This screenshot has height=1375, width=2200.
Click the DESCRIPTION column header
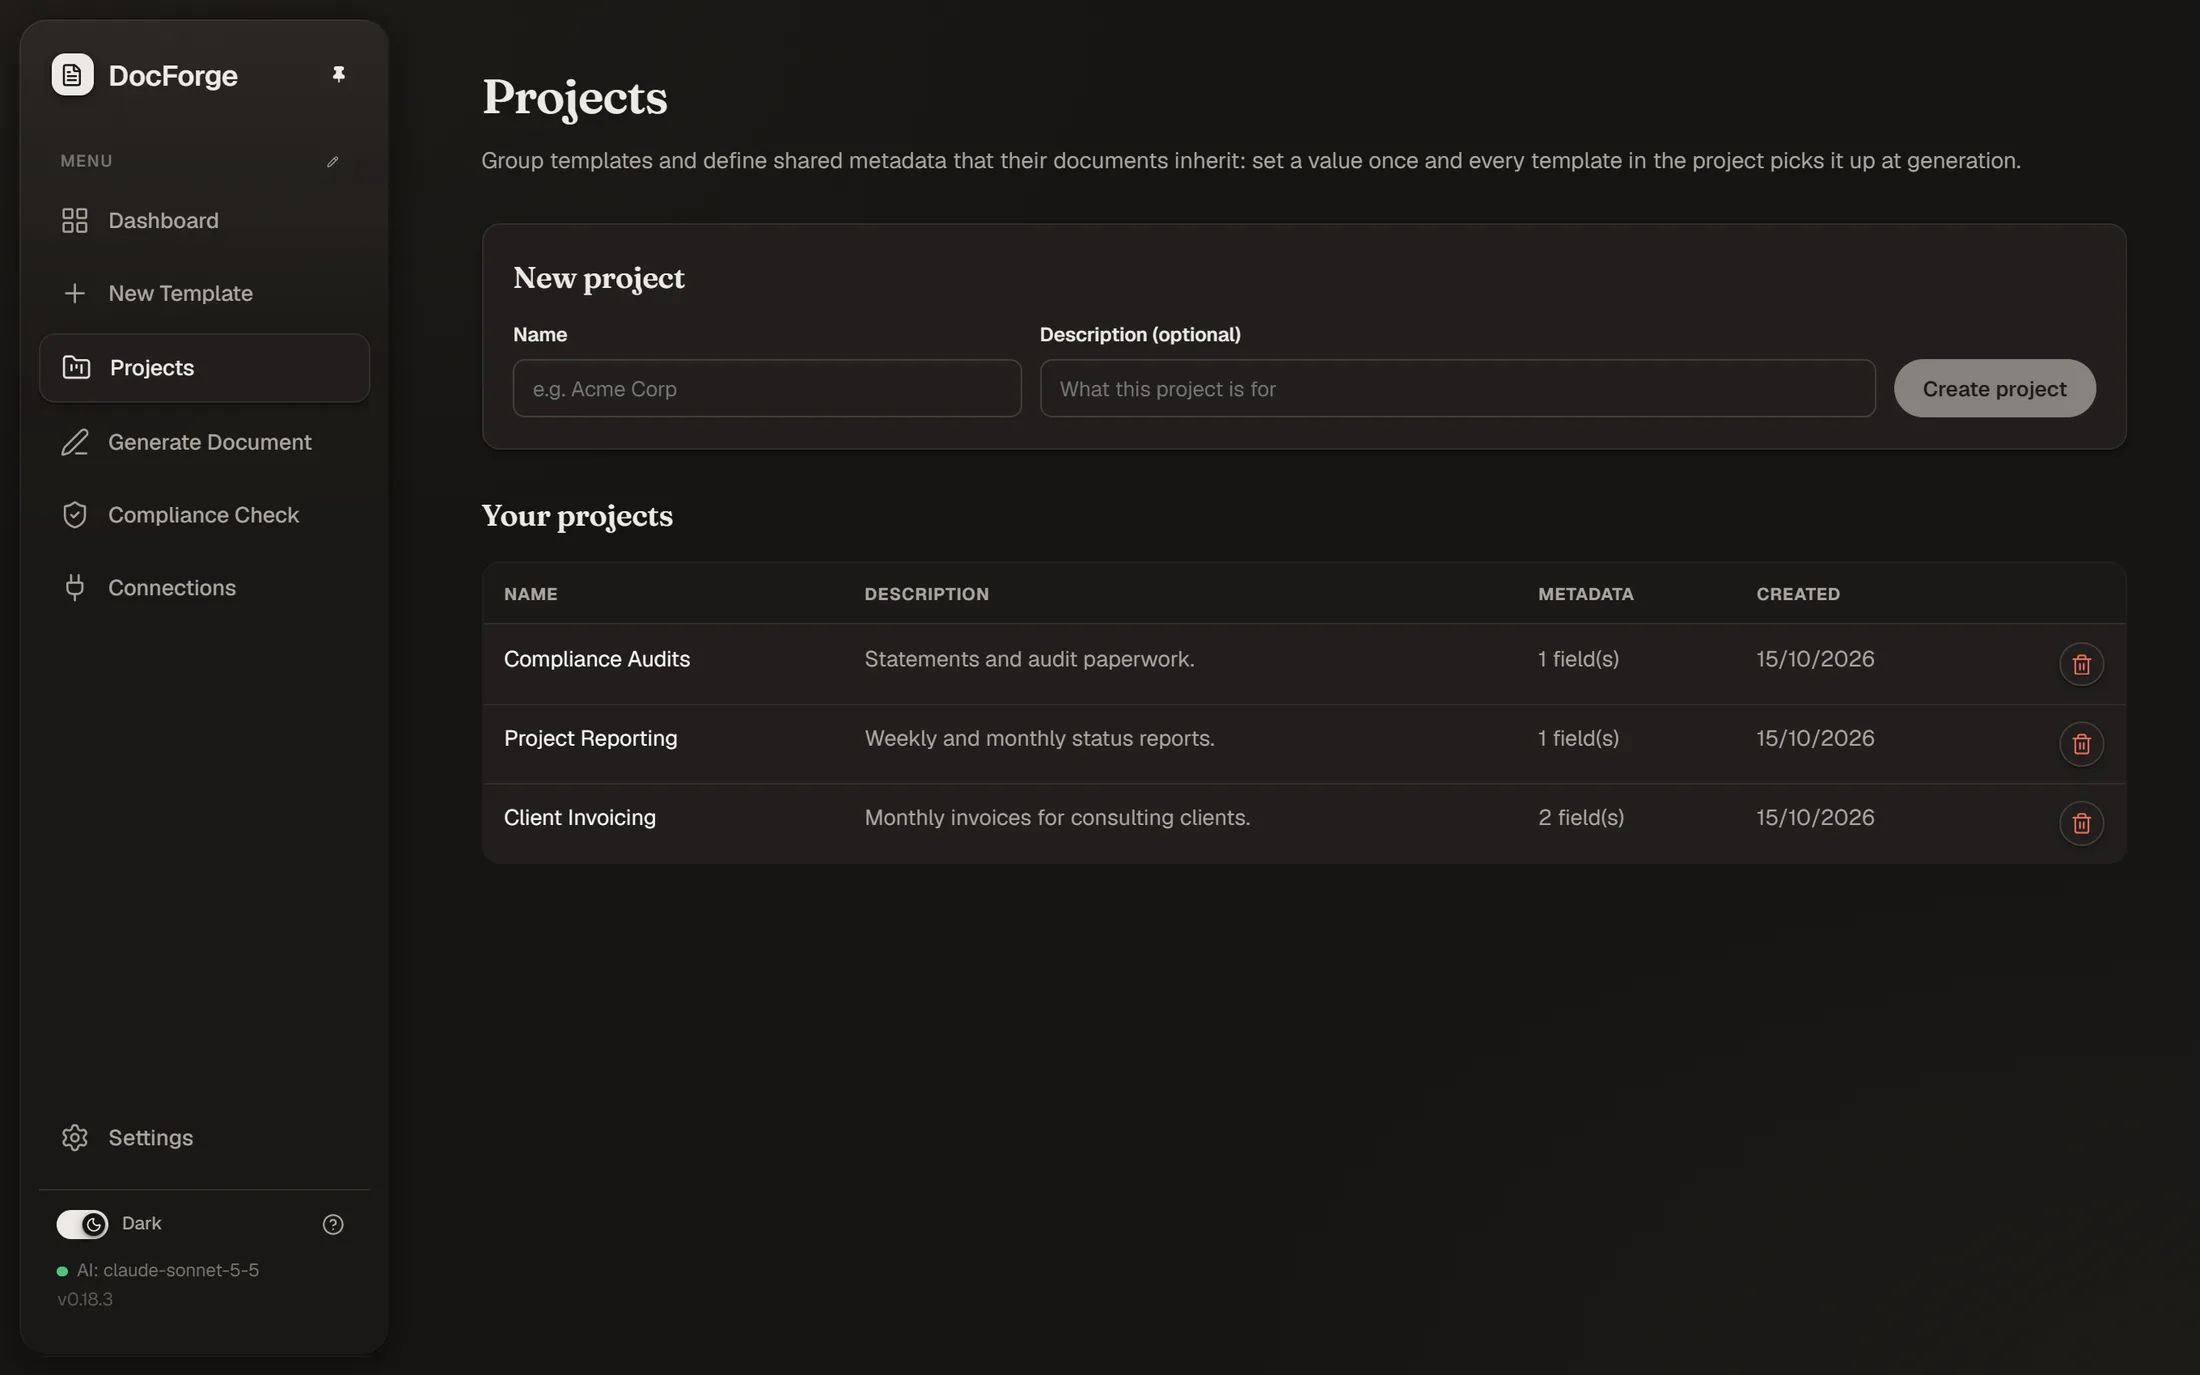point(926,594)
